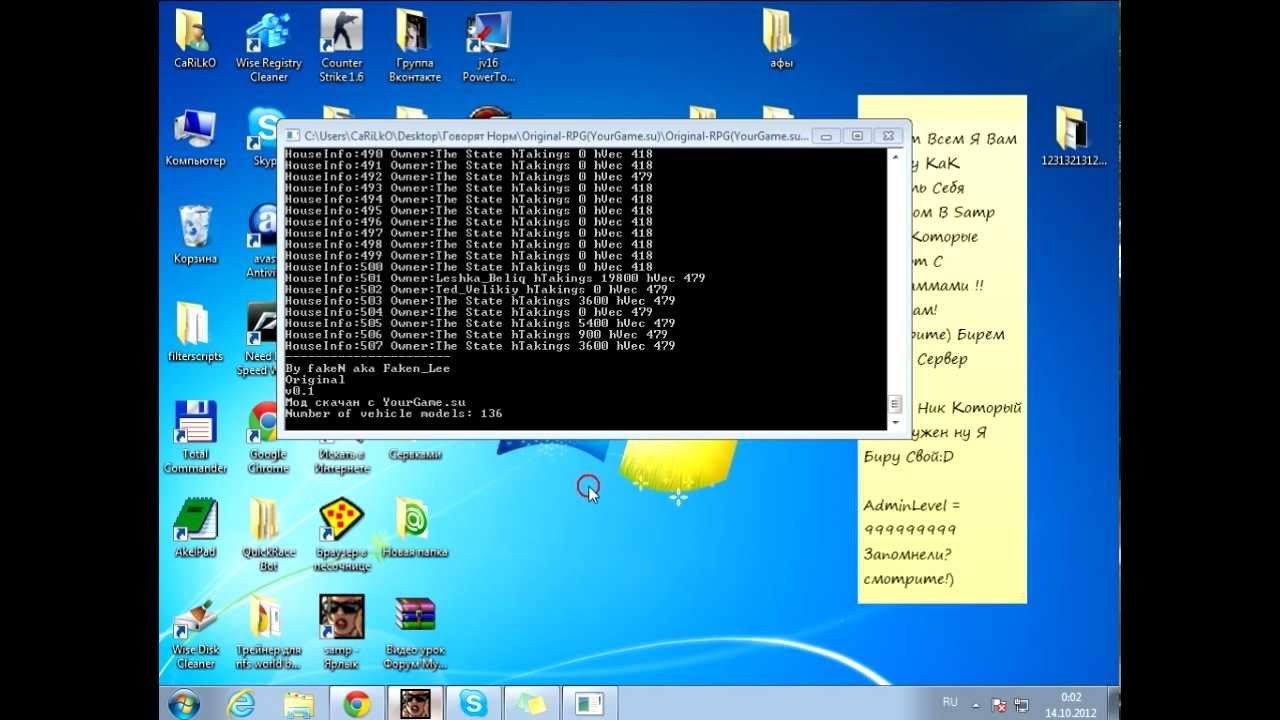Launch Google Chrome desktop shortcut

pos(268,437)
